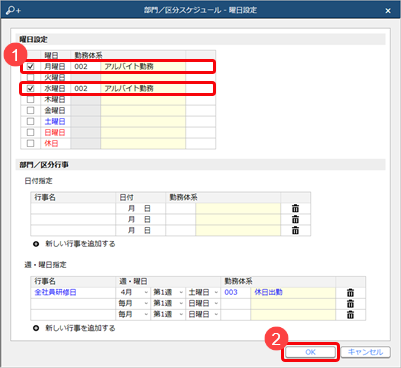The width and height of the screenshot is (401, 368).
Task: Open 第1週 dropdown in second week-day row
Action: (168, 304)
